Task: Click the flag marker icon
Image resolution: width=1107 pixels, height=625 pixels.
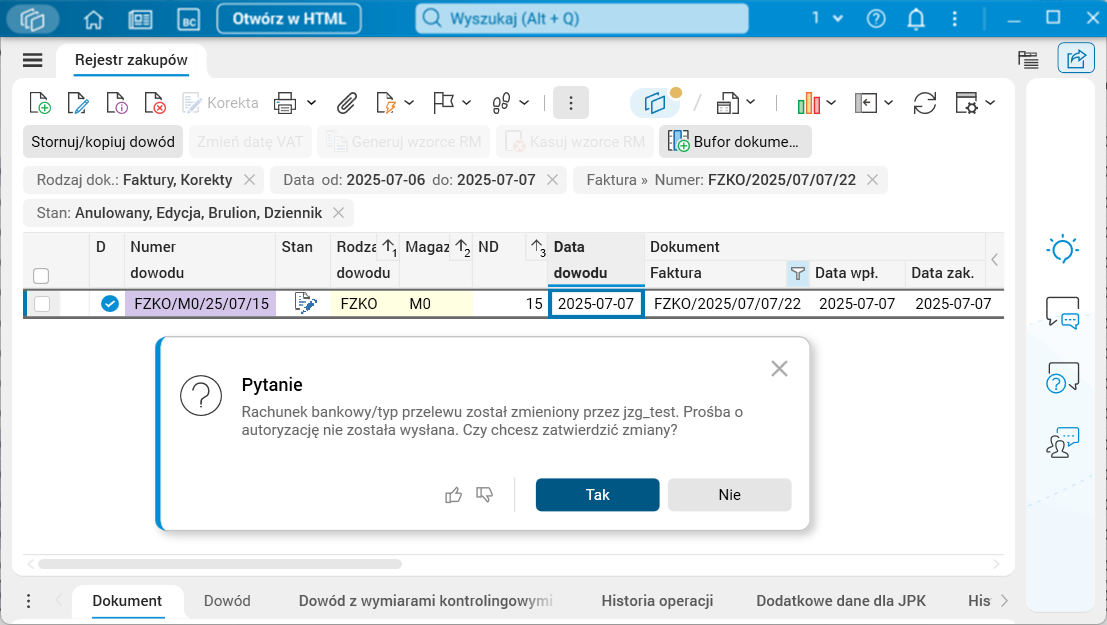Action: 443,103
